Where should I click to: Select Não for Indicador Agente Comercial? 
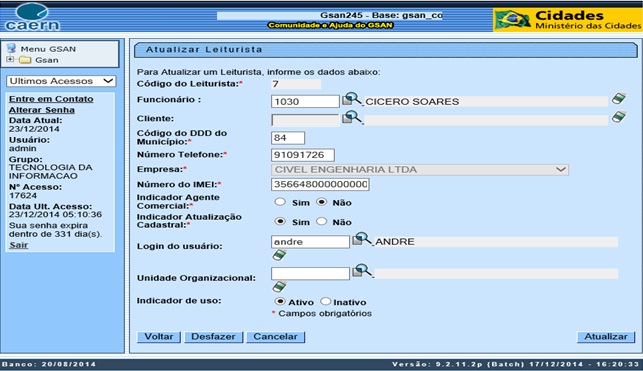[x=322, y=202]
